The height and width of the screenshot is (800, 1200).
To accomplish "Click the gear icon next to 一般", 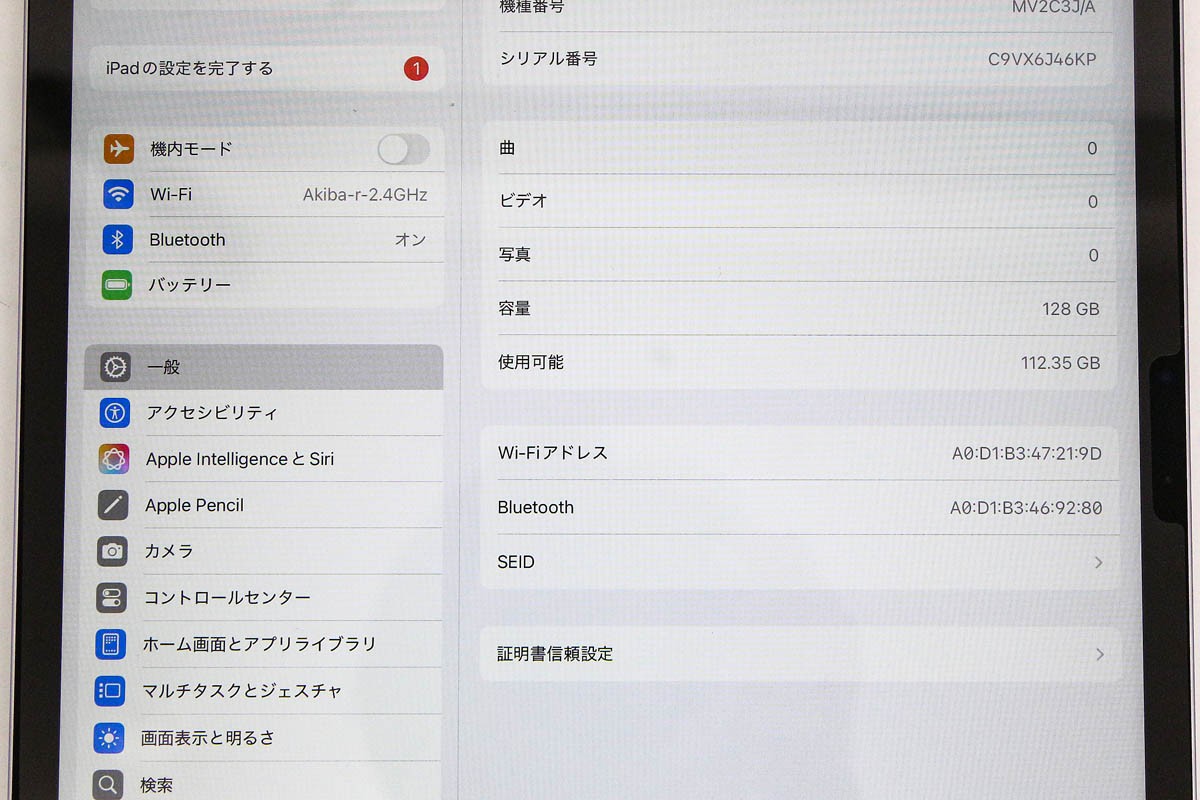I will click(x=113, y=367).
